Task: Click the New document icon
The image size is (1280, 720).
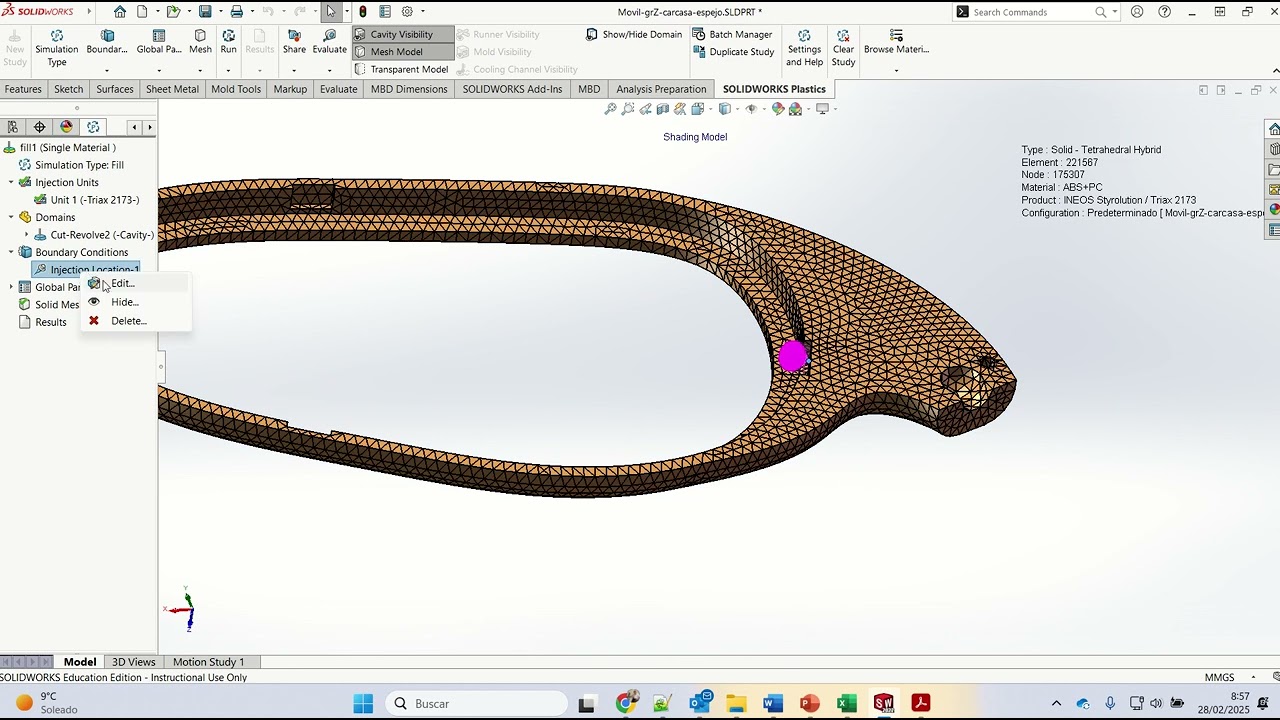Action: pos(142,12)
